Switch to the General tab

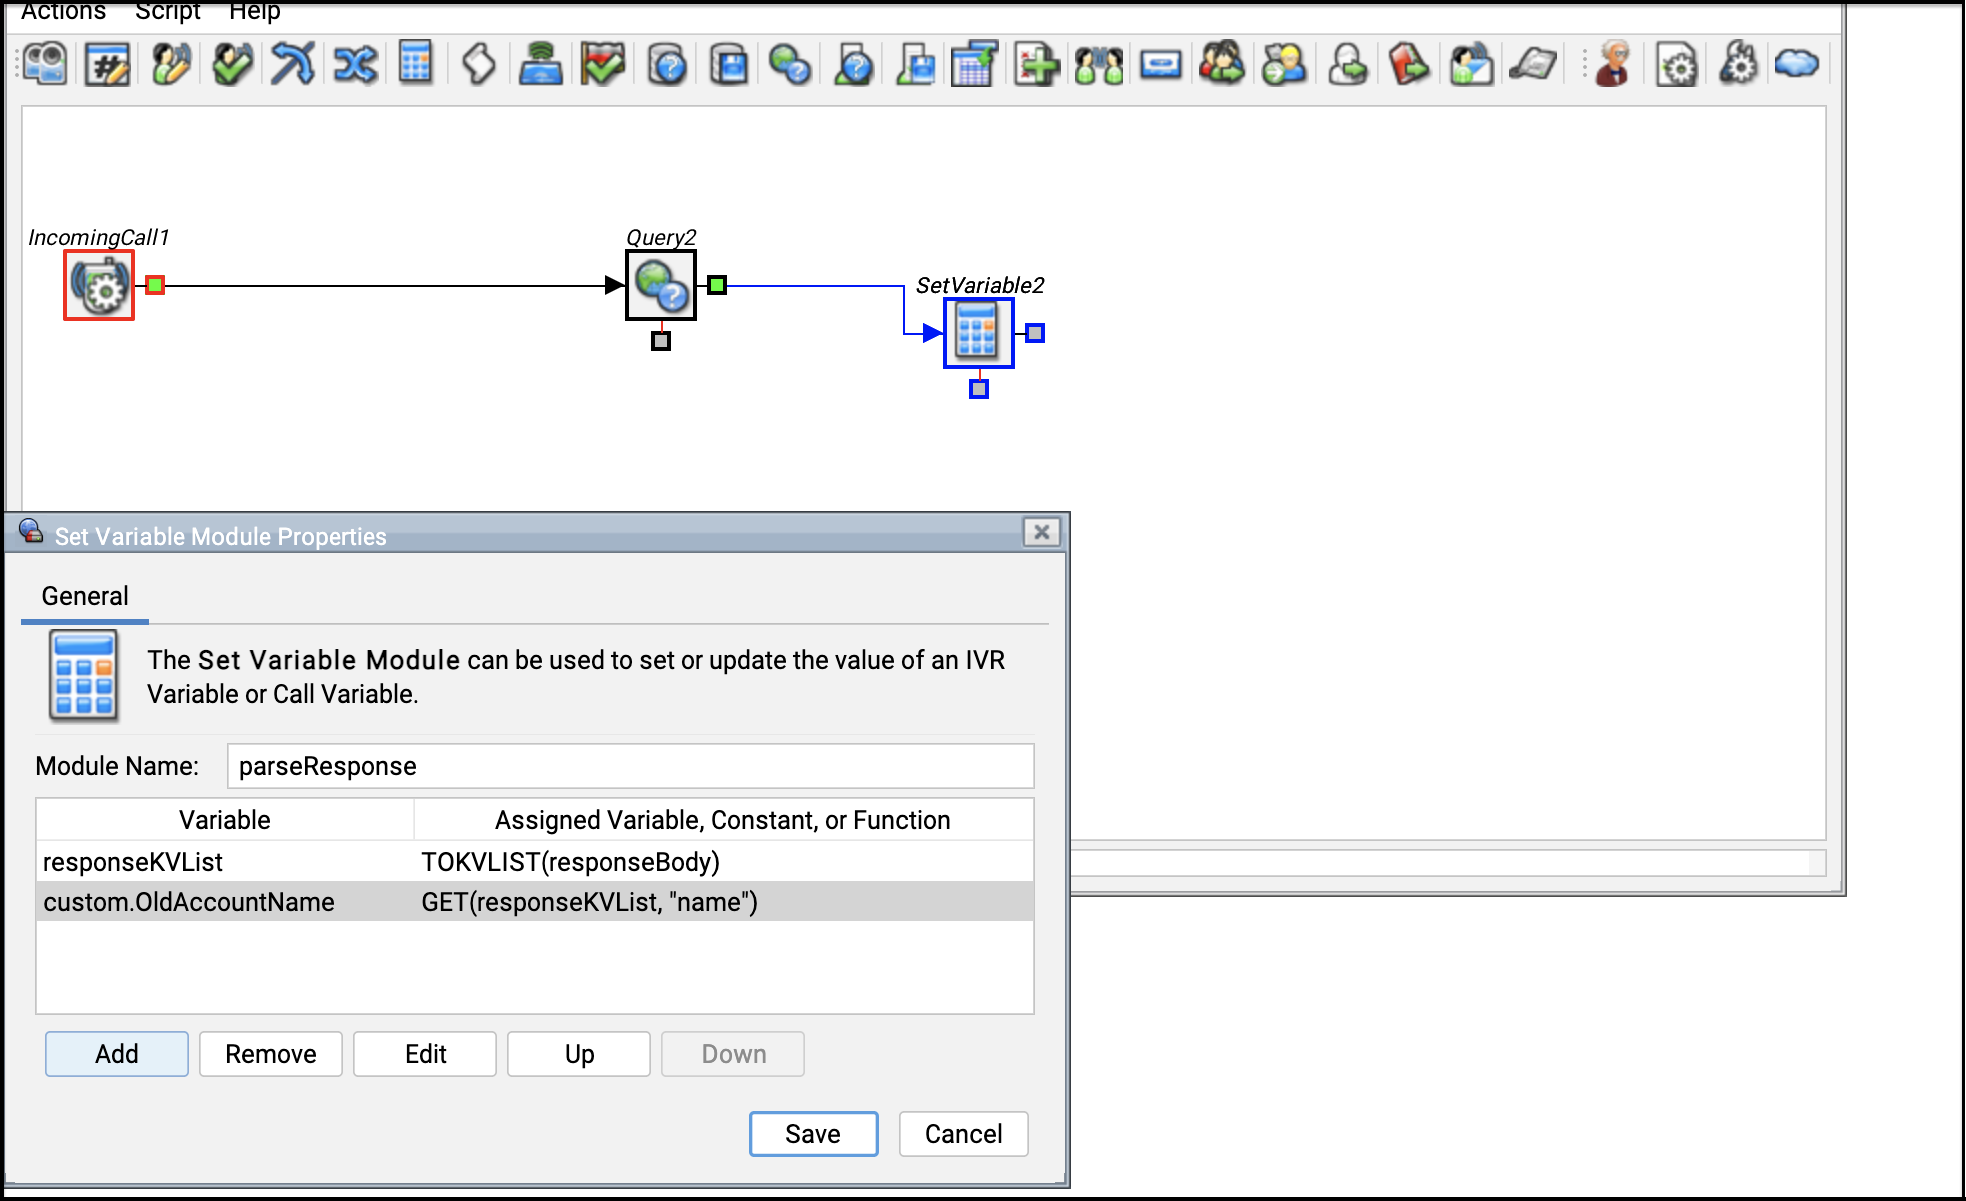point(85,596)
